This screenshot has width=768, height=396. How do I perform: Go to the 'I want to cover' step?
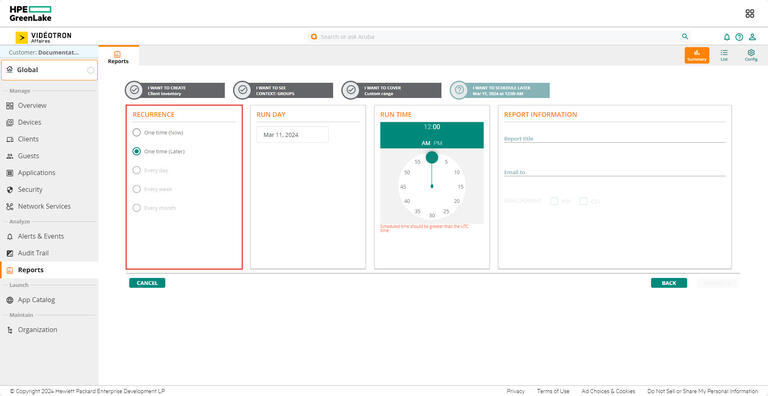point(391,90)
